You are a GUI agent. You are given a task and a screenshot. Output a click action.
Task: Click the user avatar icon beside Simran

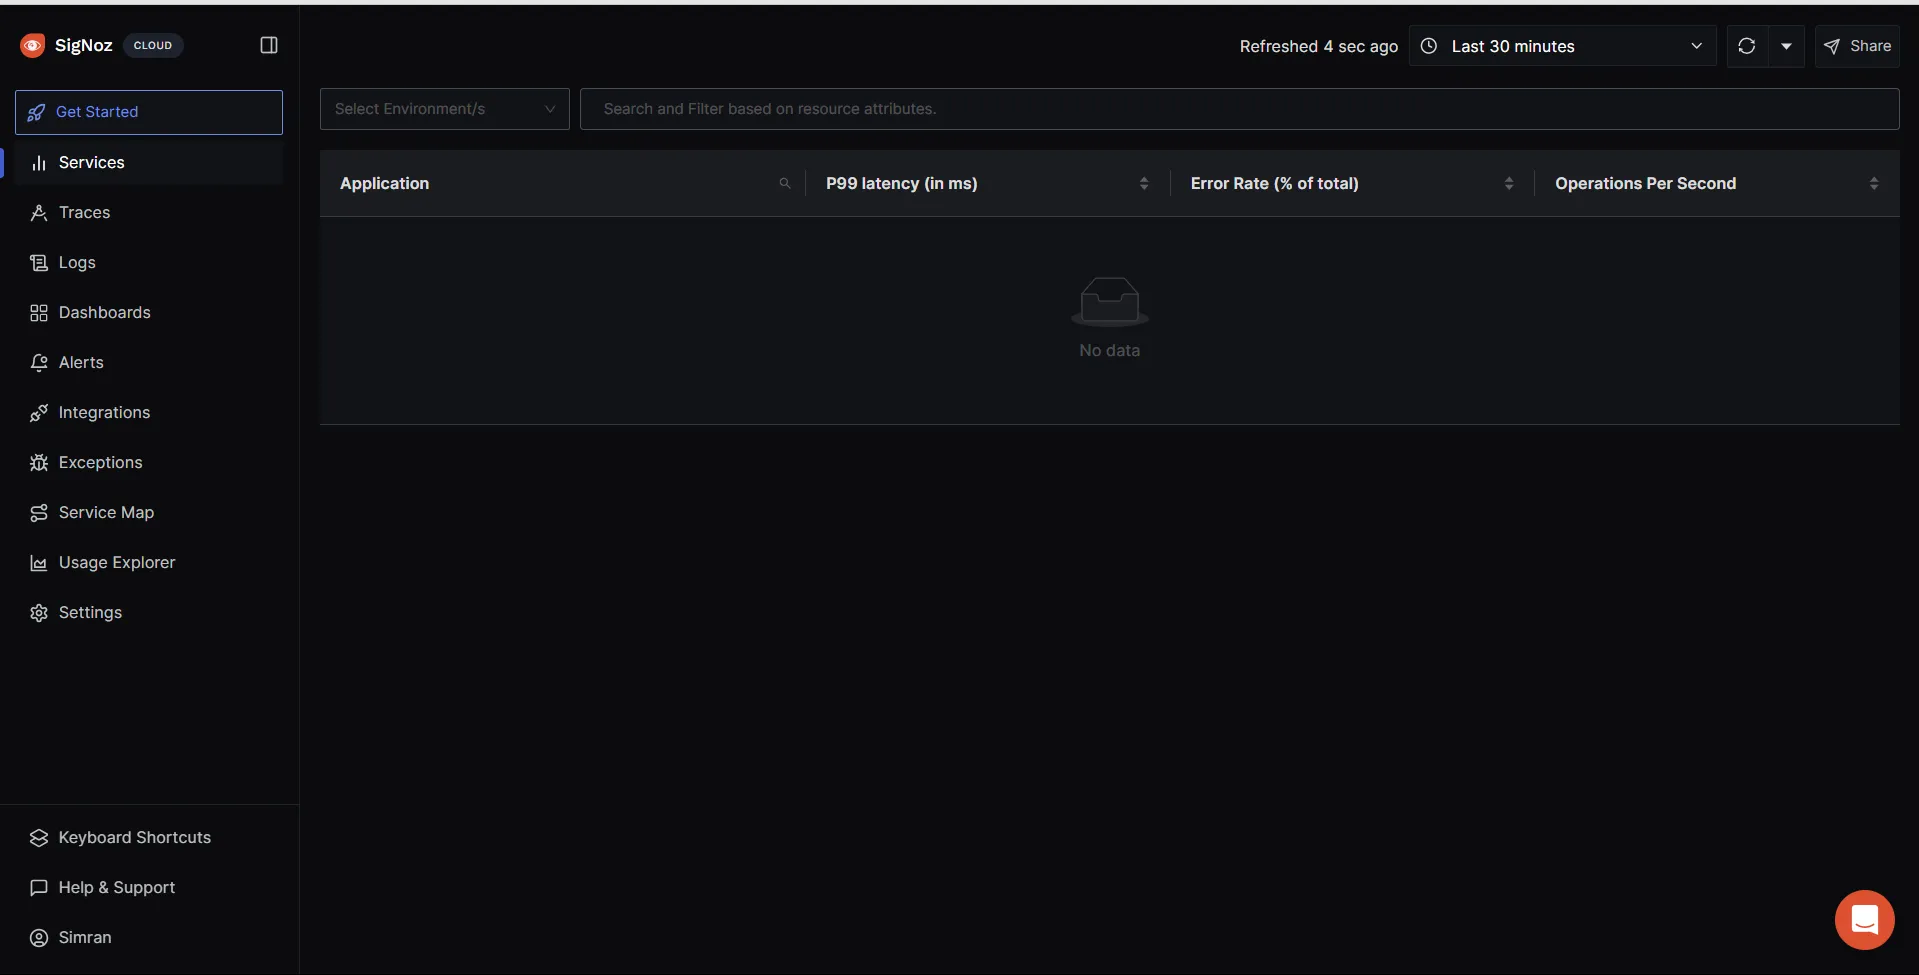39,937
